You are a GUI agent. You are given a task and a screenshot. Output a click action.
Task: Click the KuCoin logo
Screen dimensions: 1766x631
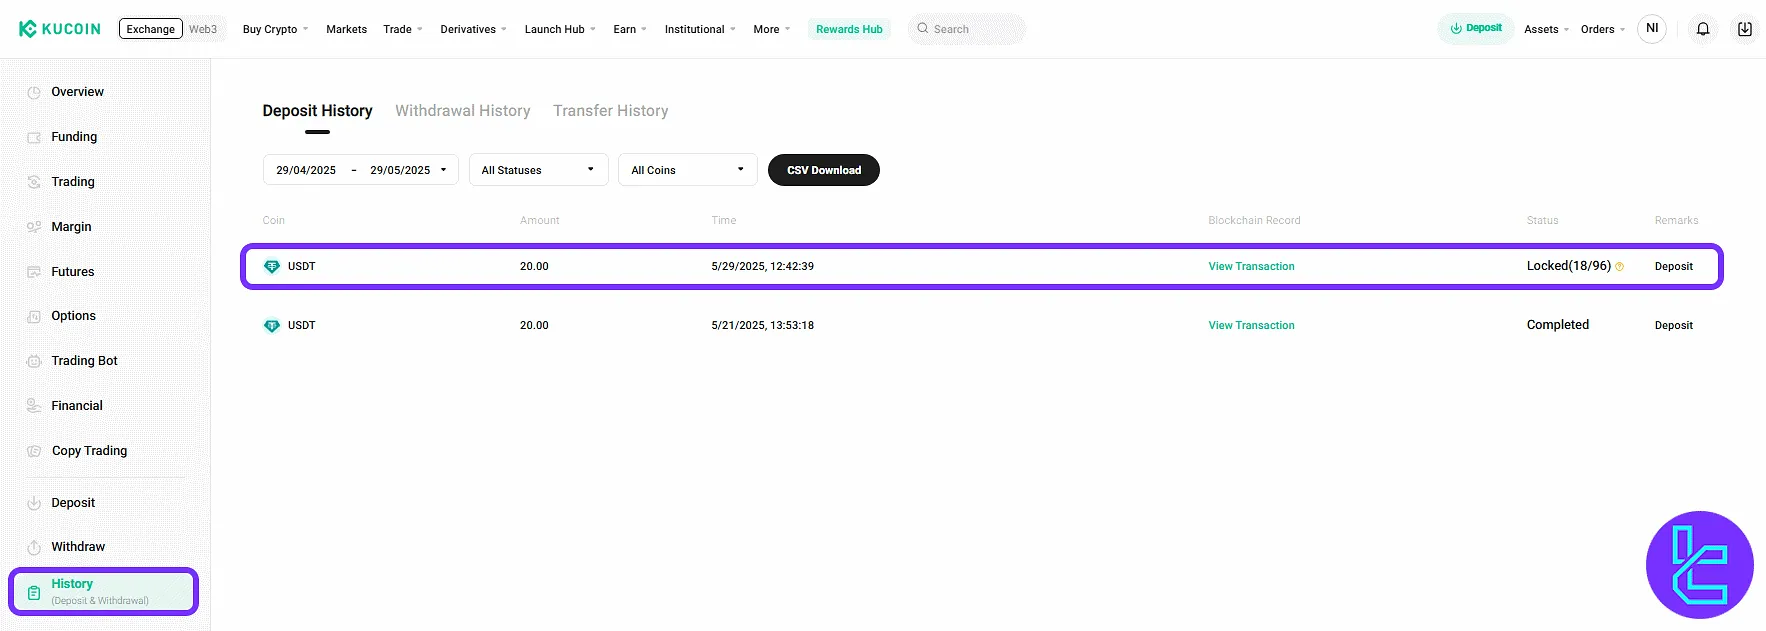(60, 29)
